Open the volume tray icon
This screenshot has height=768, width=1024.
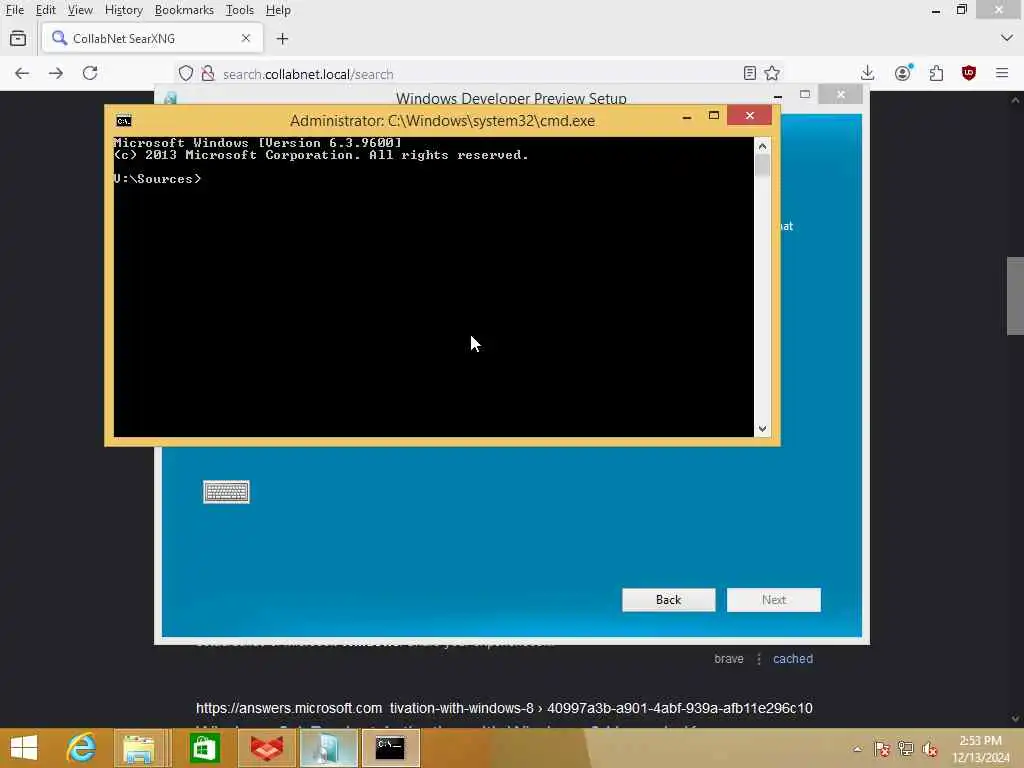929,748
